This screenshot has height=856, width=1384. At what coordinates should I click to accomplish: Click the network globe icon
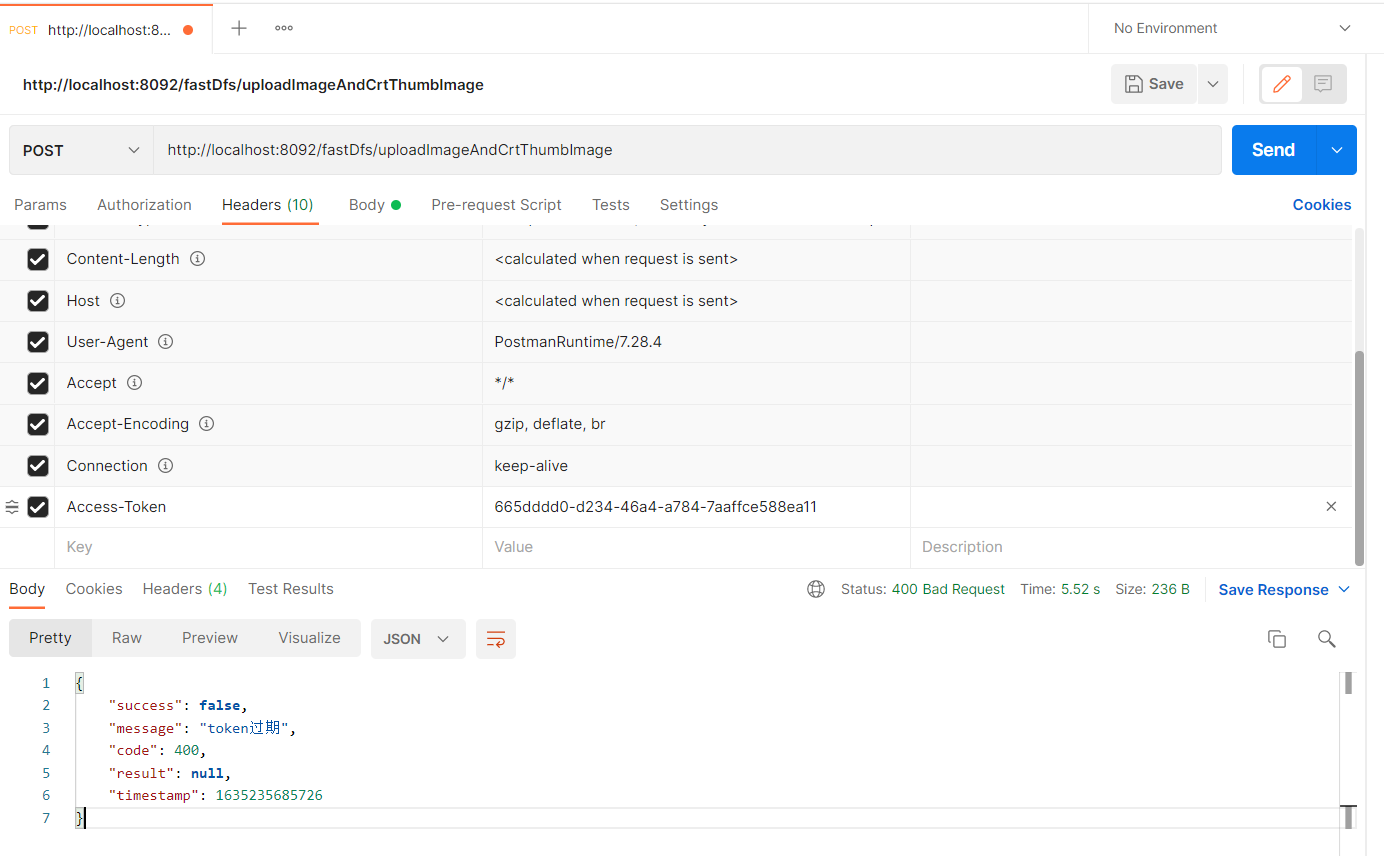816,589
